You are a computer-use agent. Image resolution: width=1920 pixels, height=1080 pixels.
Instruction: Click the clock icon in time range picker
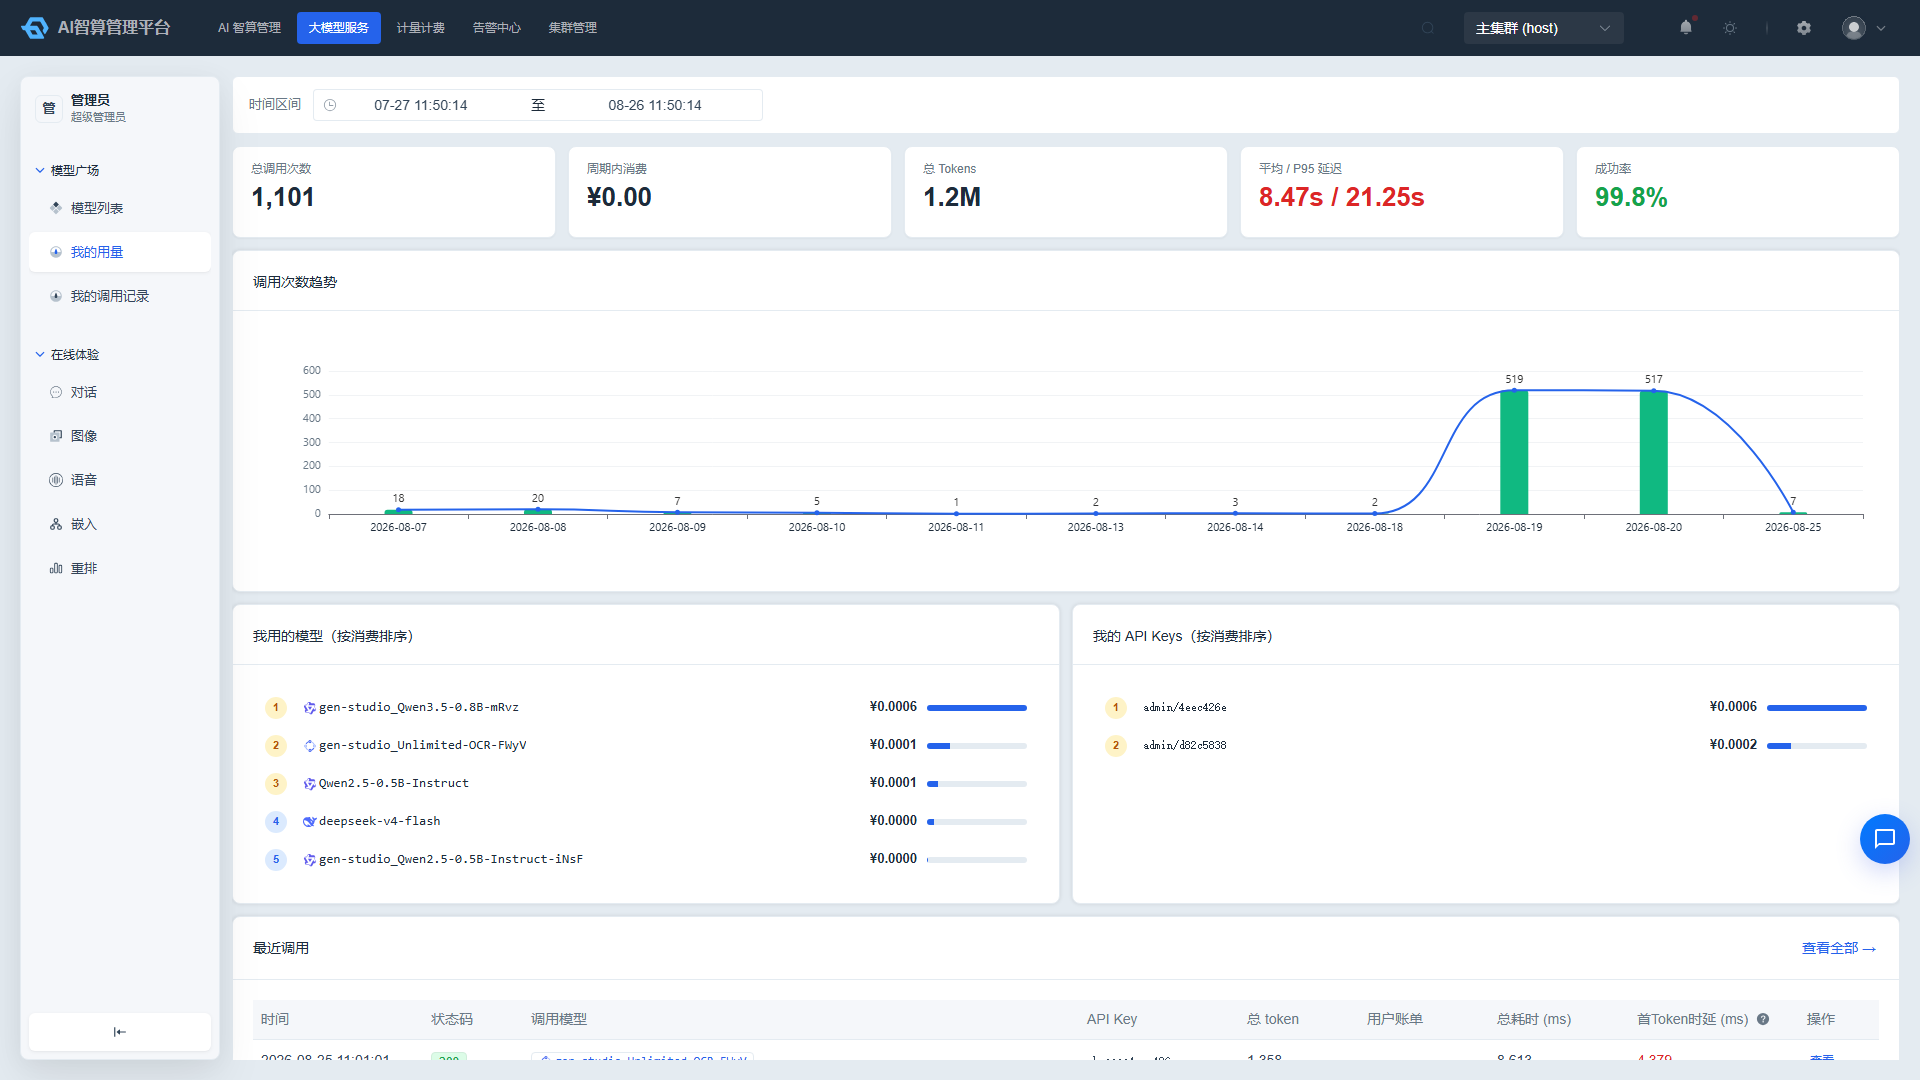tap(330, 105)
